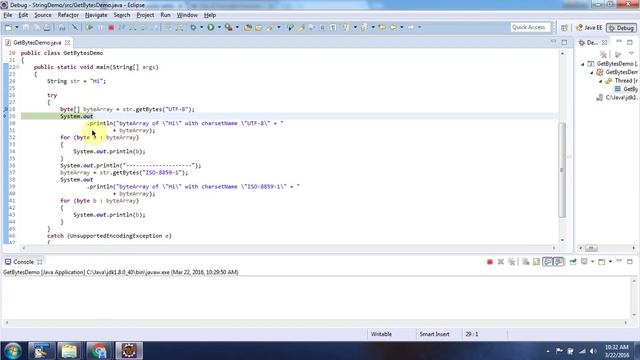This screenshot has width=640, height=360.
Task: Click the Windows Start orb
Action: [12, 351]
